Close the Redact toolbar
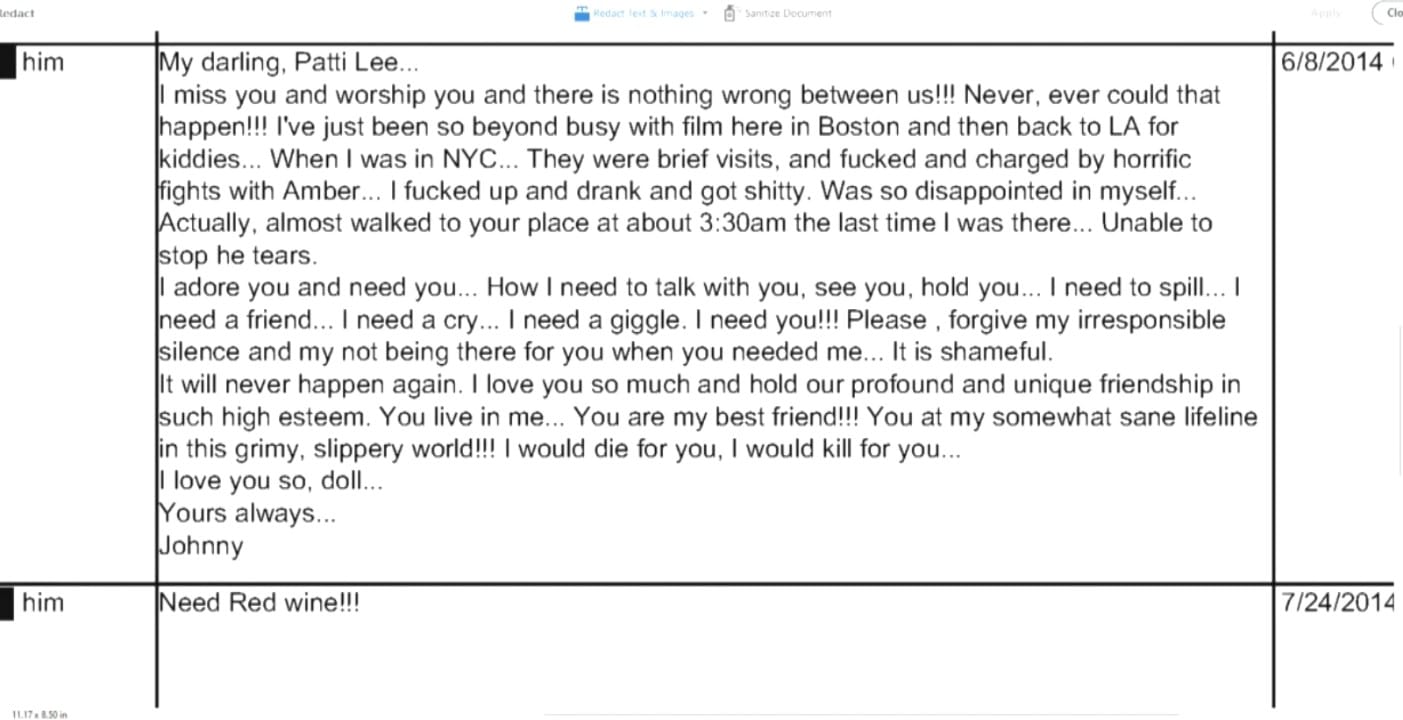Image resolution: width=1403 pixels, height=720 pixels. 1391,13
